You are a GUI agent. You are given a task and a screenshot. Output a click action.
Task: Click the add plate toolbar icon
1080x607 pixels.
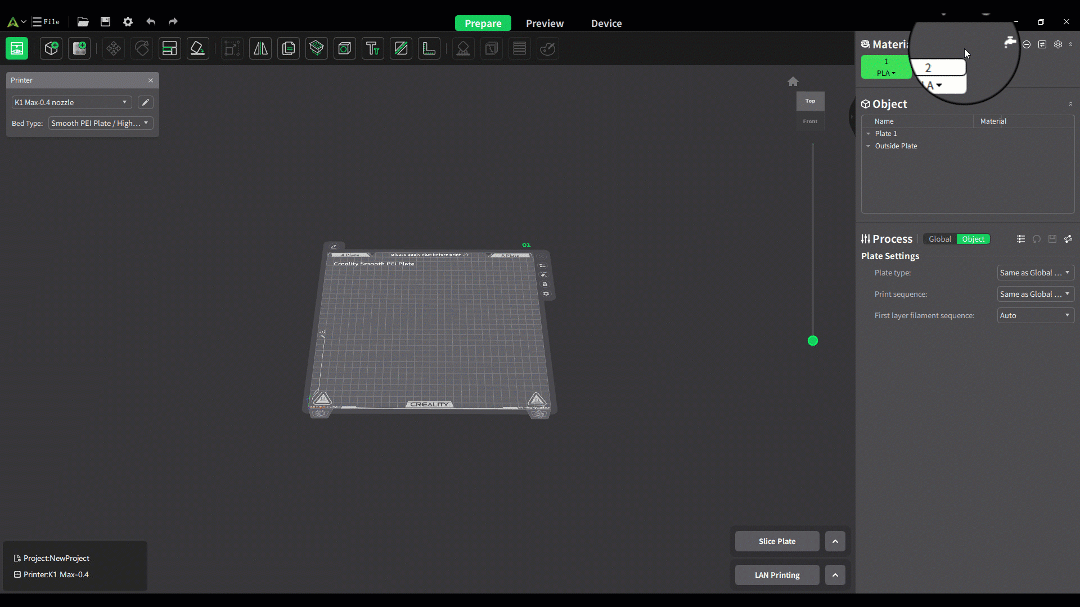79,48
